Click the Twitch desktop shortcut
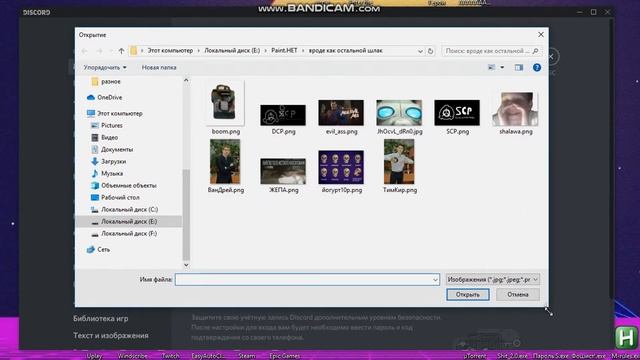This screenshot has height=360, width=640. click(x=170, y=356)
